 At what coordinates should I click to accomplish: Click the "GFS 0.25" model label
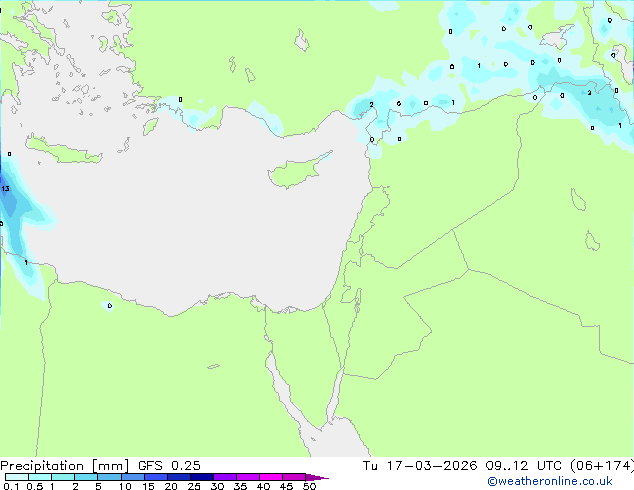point(169,466)
